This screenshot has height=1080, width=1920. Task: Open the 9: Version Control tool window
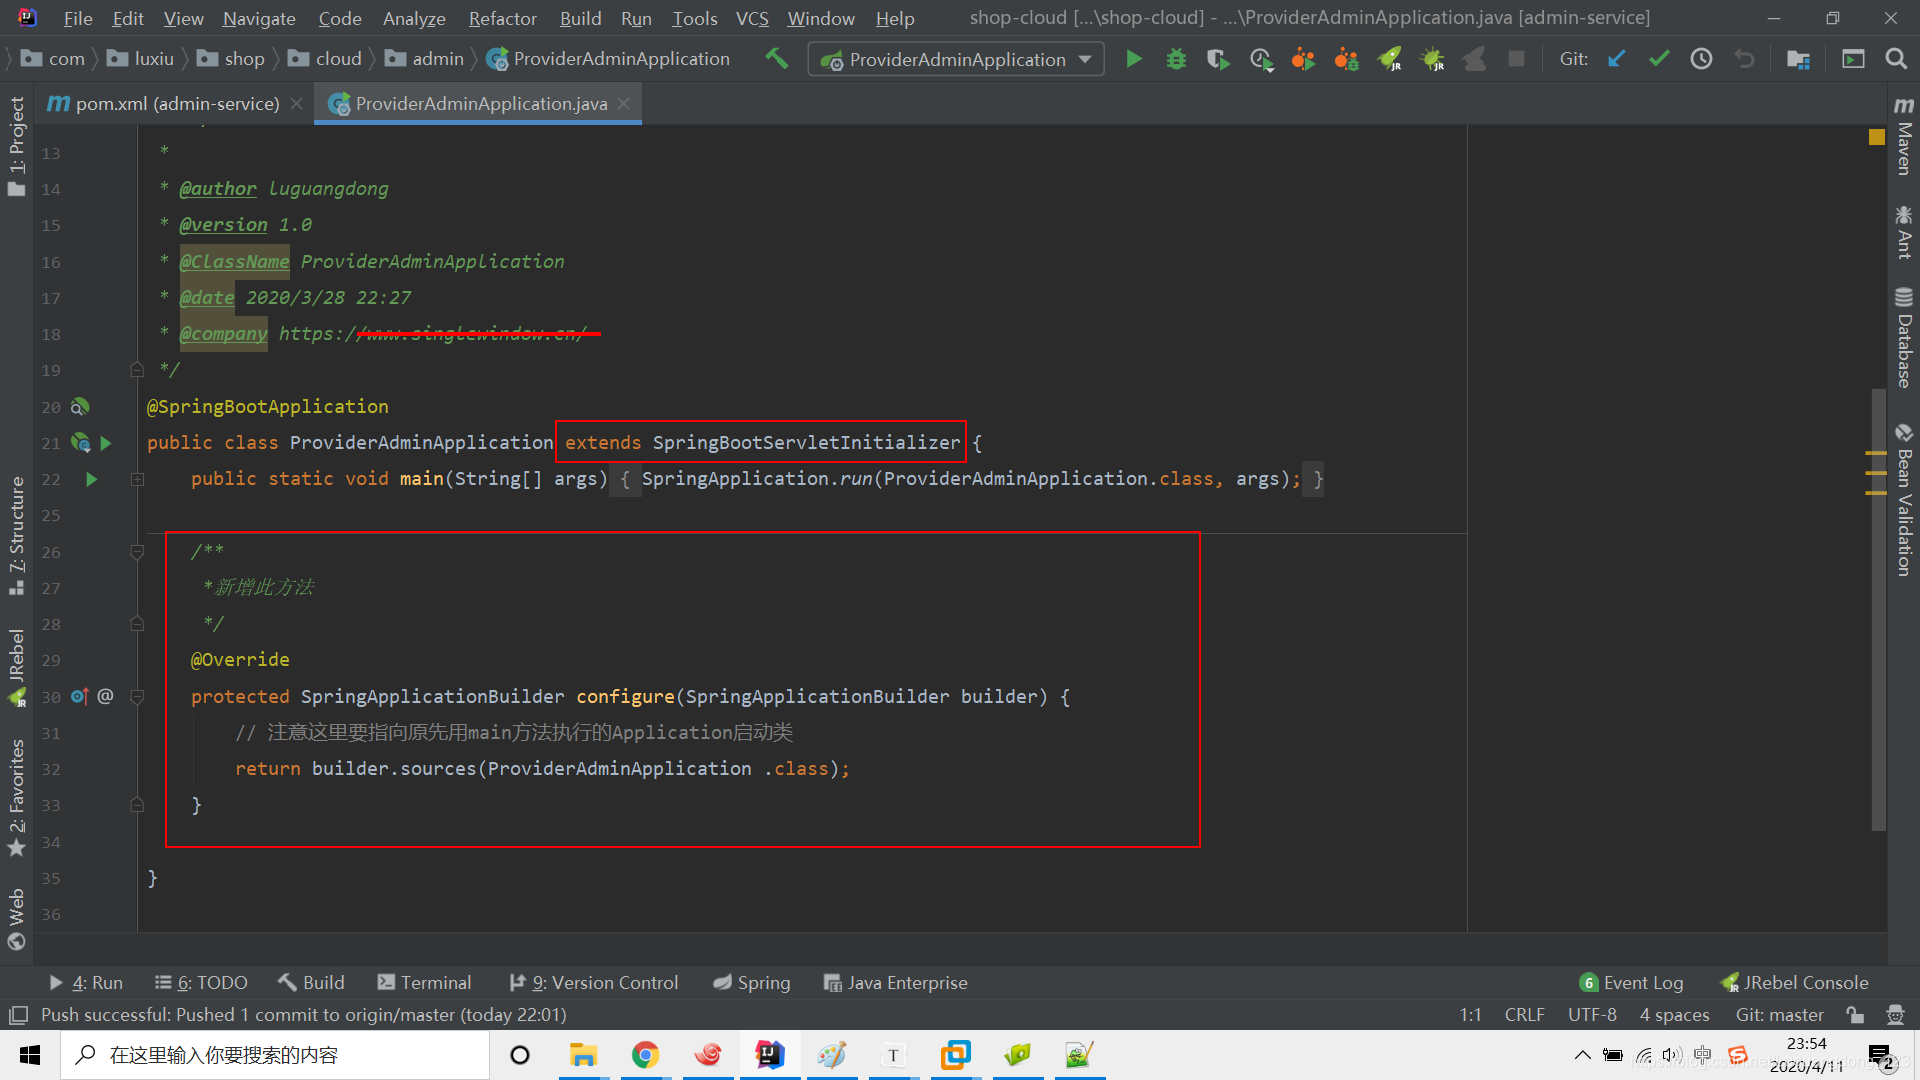(594, 983)
